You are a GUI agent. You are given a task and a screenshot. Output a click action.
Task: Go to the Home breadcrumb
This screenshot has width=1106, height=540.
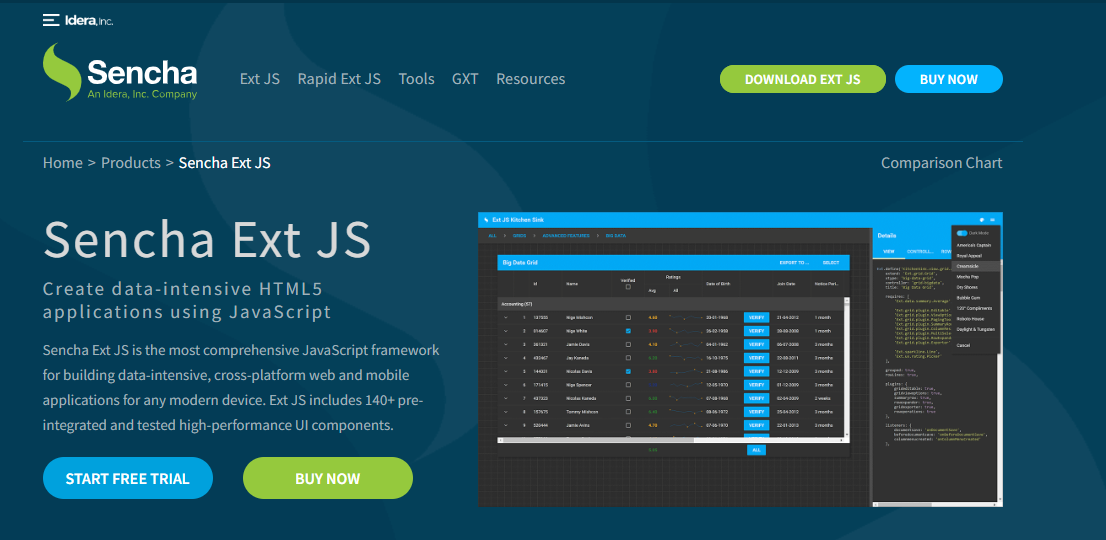click(x=63, y=163)
